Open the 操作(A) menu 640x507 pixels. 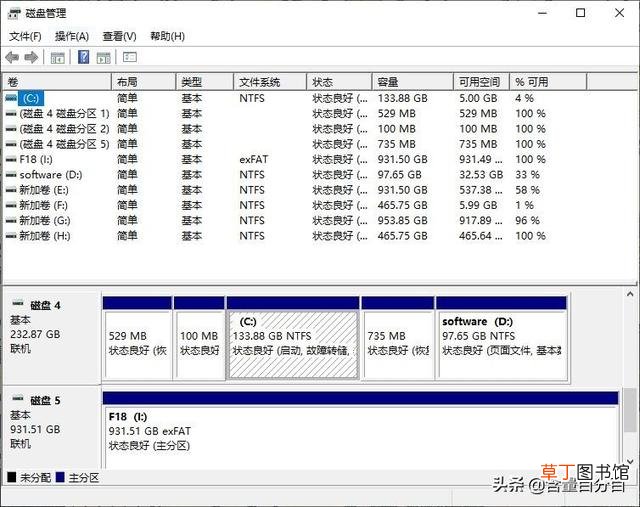coord(72,36)
